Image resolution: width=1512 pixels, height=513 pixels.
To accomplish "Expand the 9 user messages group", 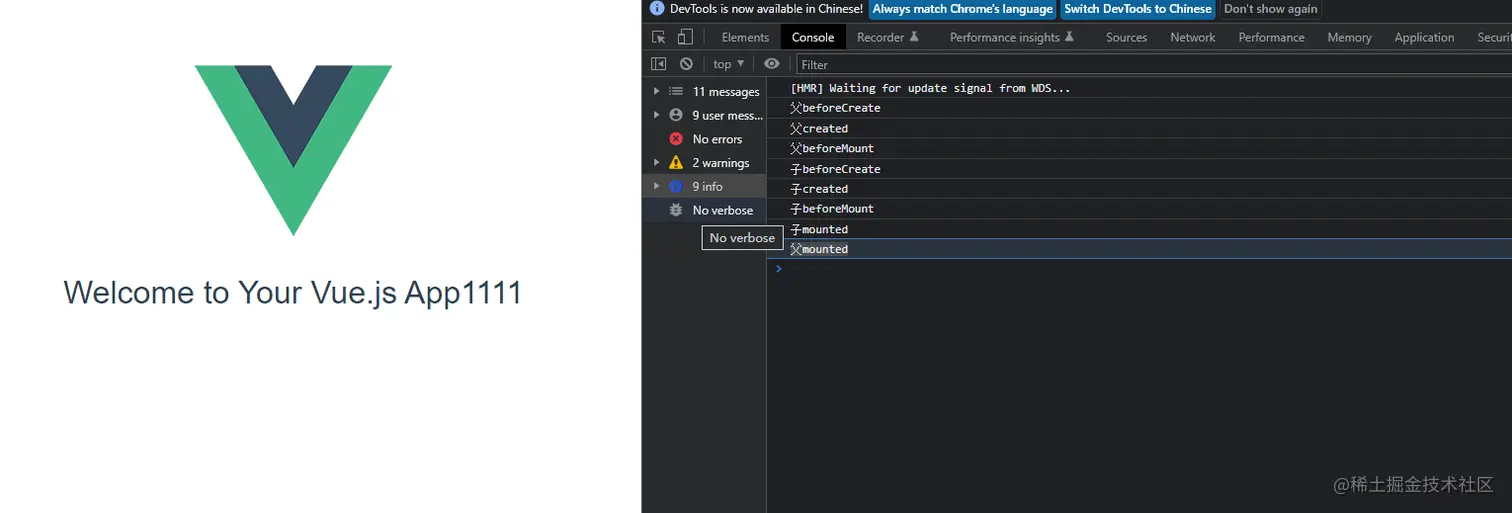I will tap(656, 115).
